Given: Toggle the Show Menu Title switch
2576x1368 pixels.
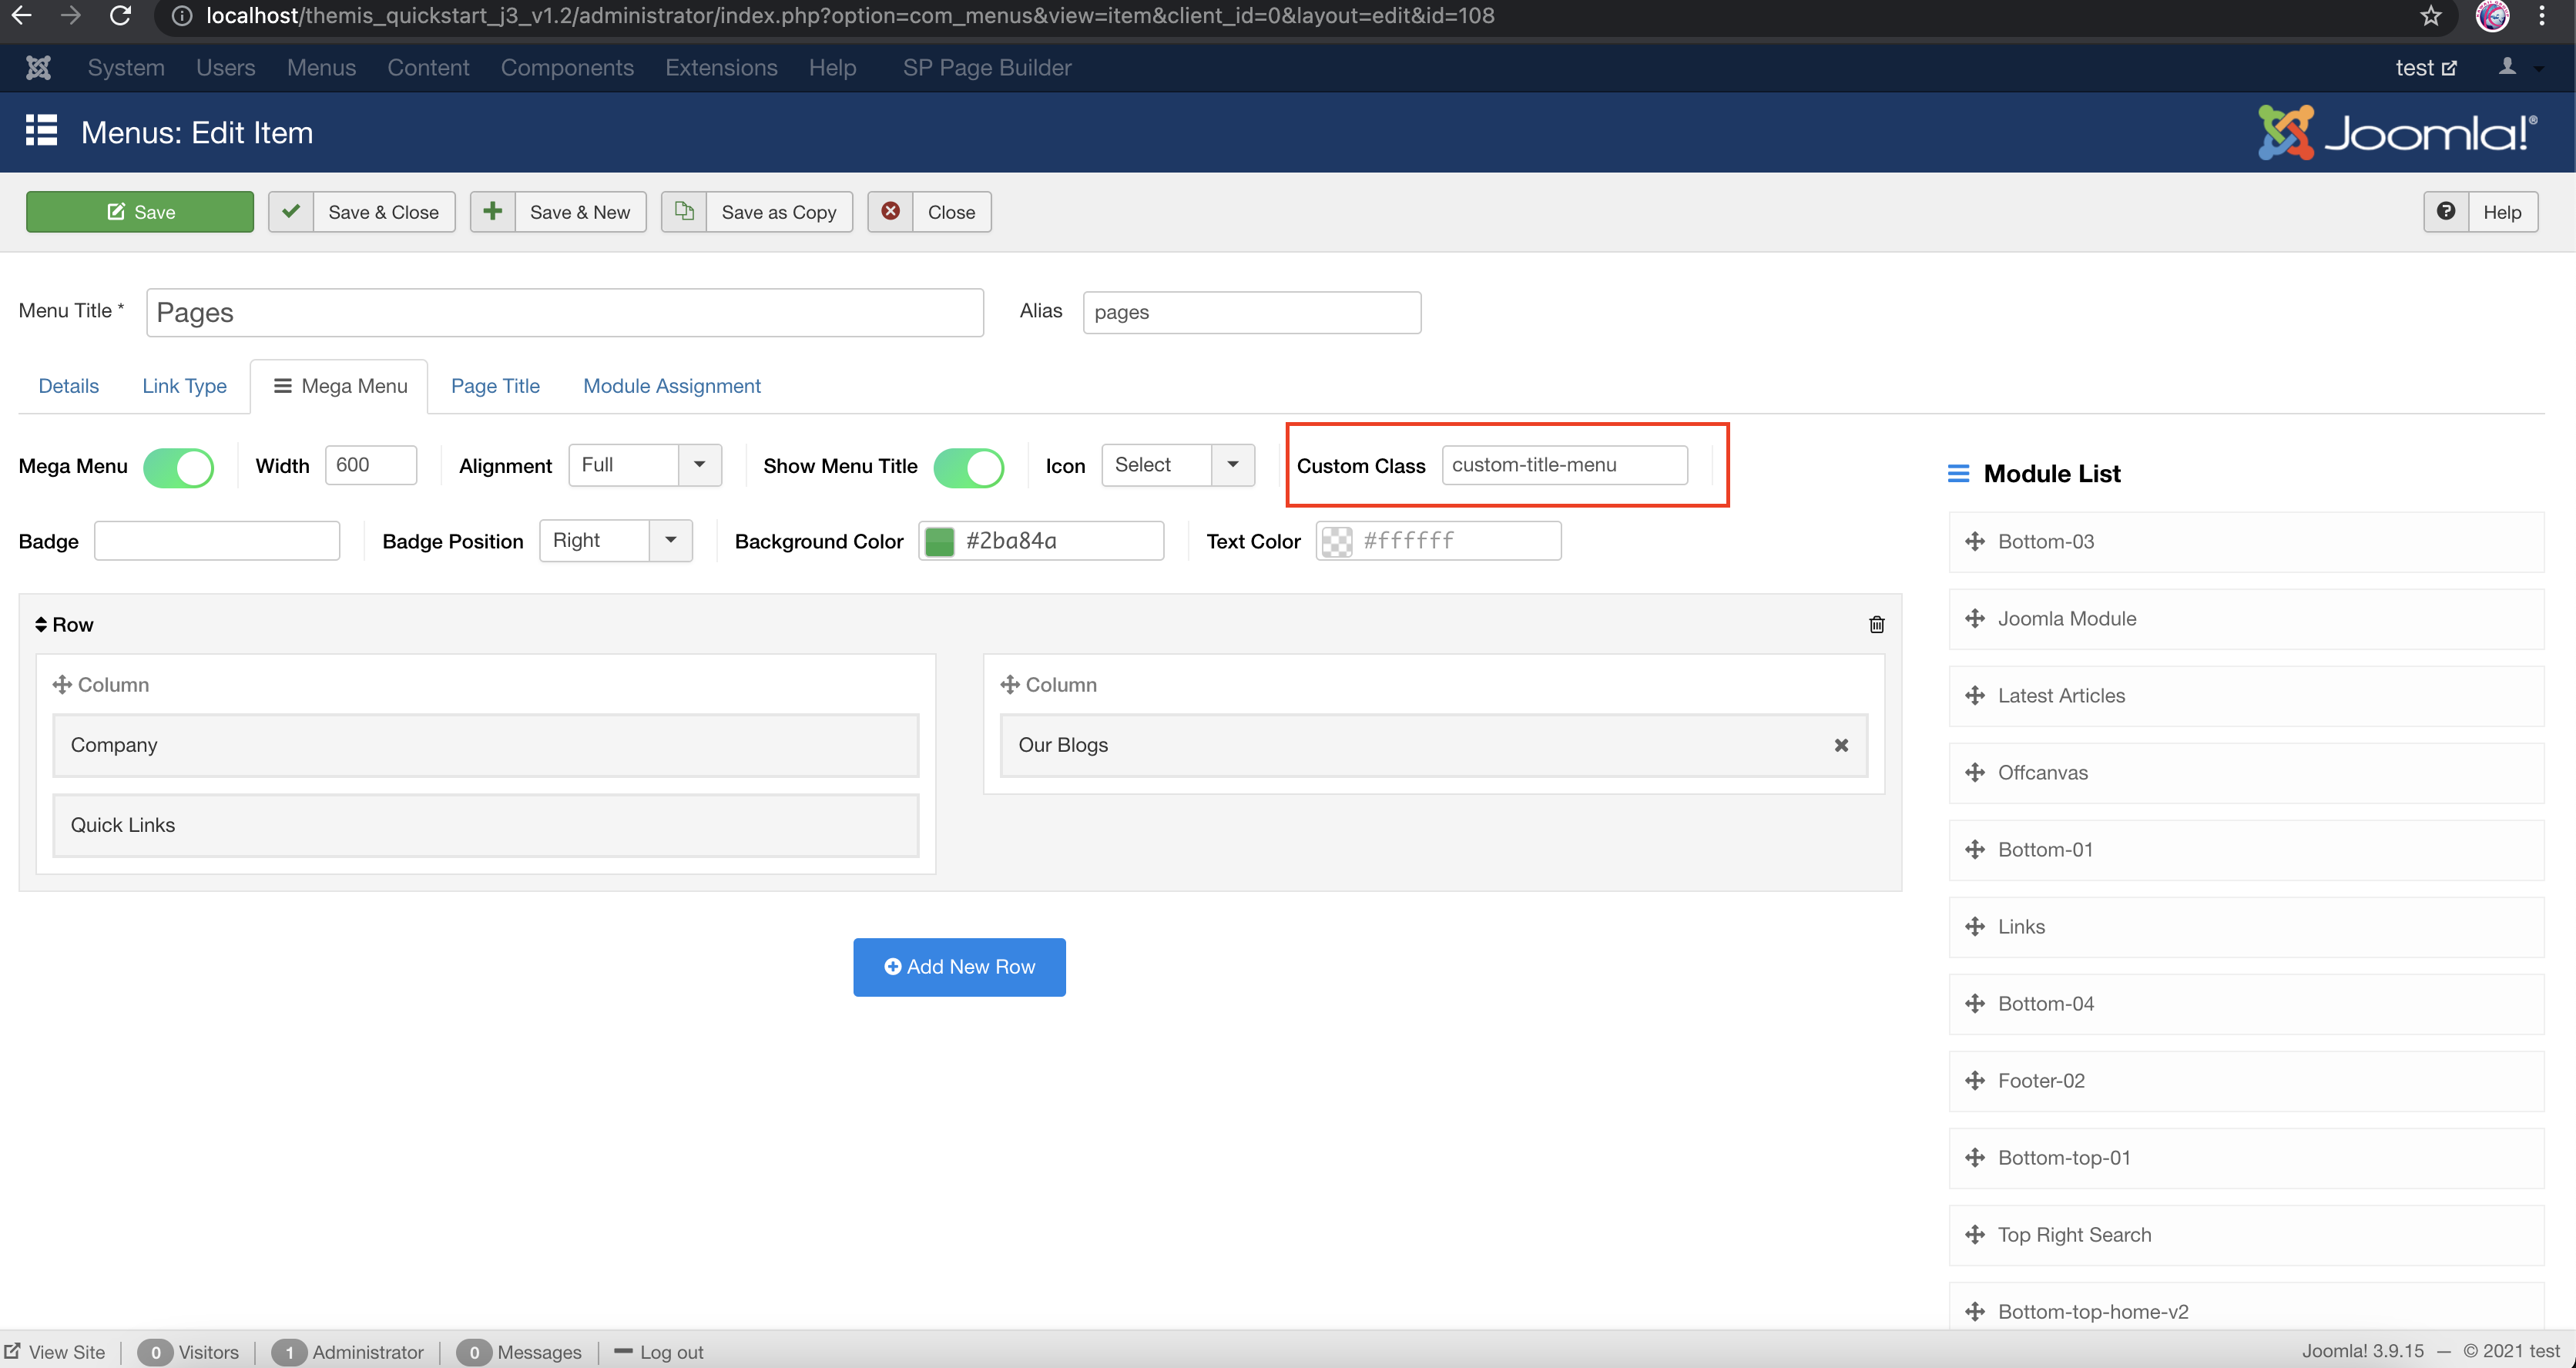Looking at the screenshot, I should 968,467.
